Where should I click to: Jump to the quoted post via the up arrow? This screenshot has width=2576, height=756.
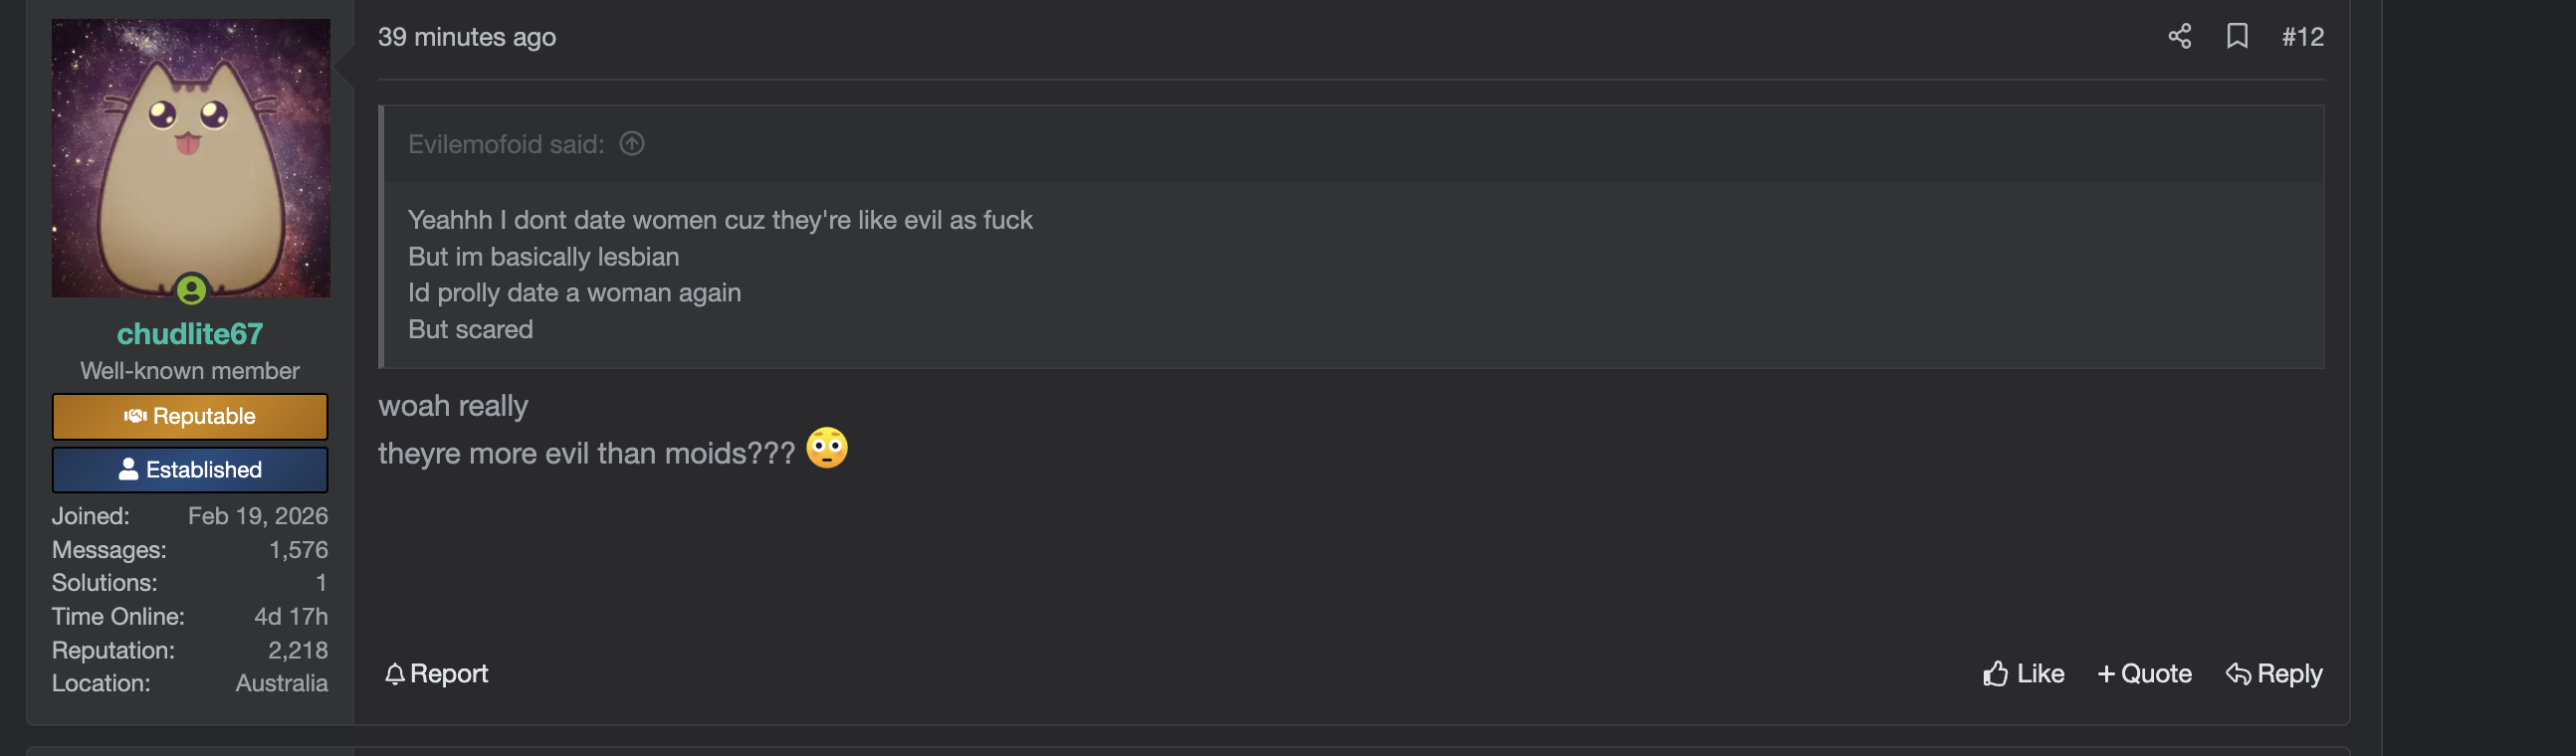pos(631,144)
